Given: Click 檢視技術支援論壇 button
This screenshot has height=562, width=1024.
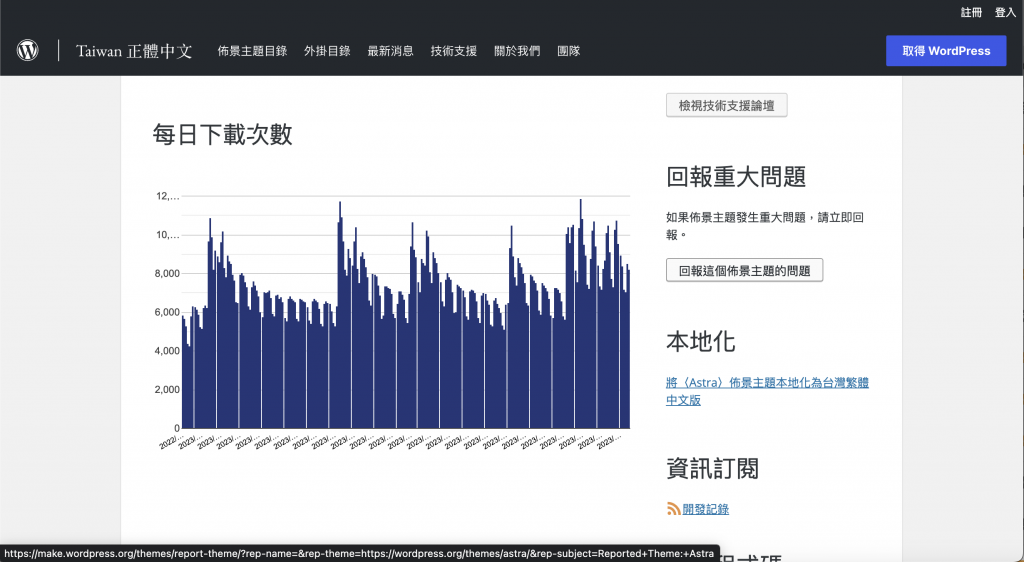Looking at the screenshot, I should click(727, 106).
